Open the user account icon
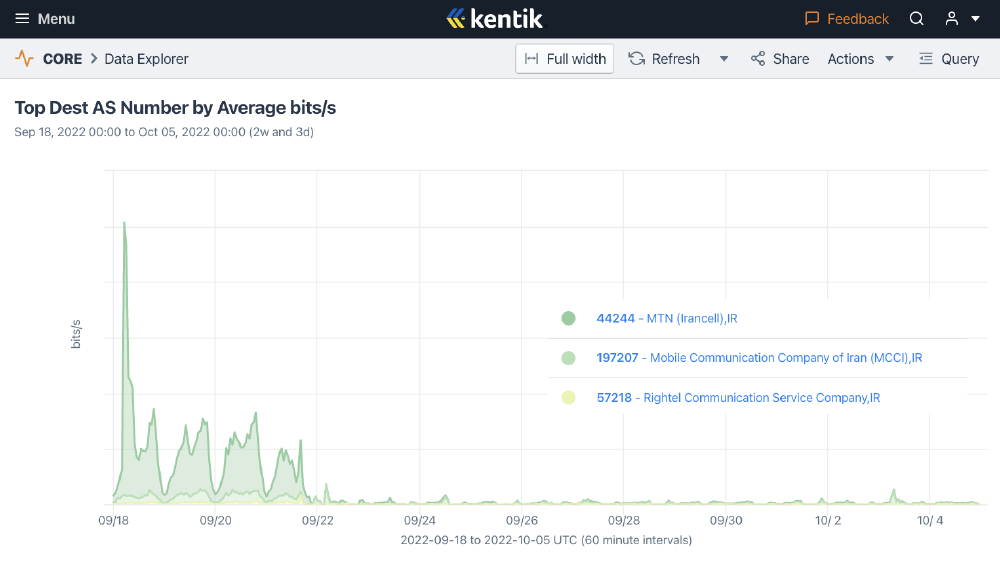1000x568 pixels. click(951, 19)
